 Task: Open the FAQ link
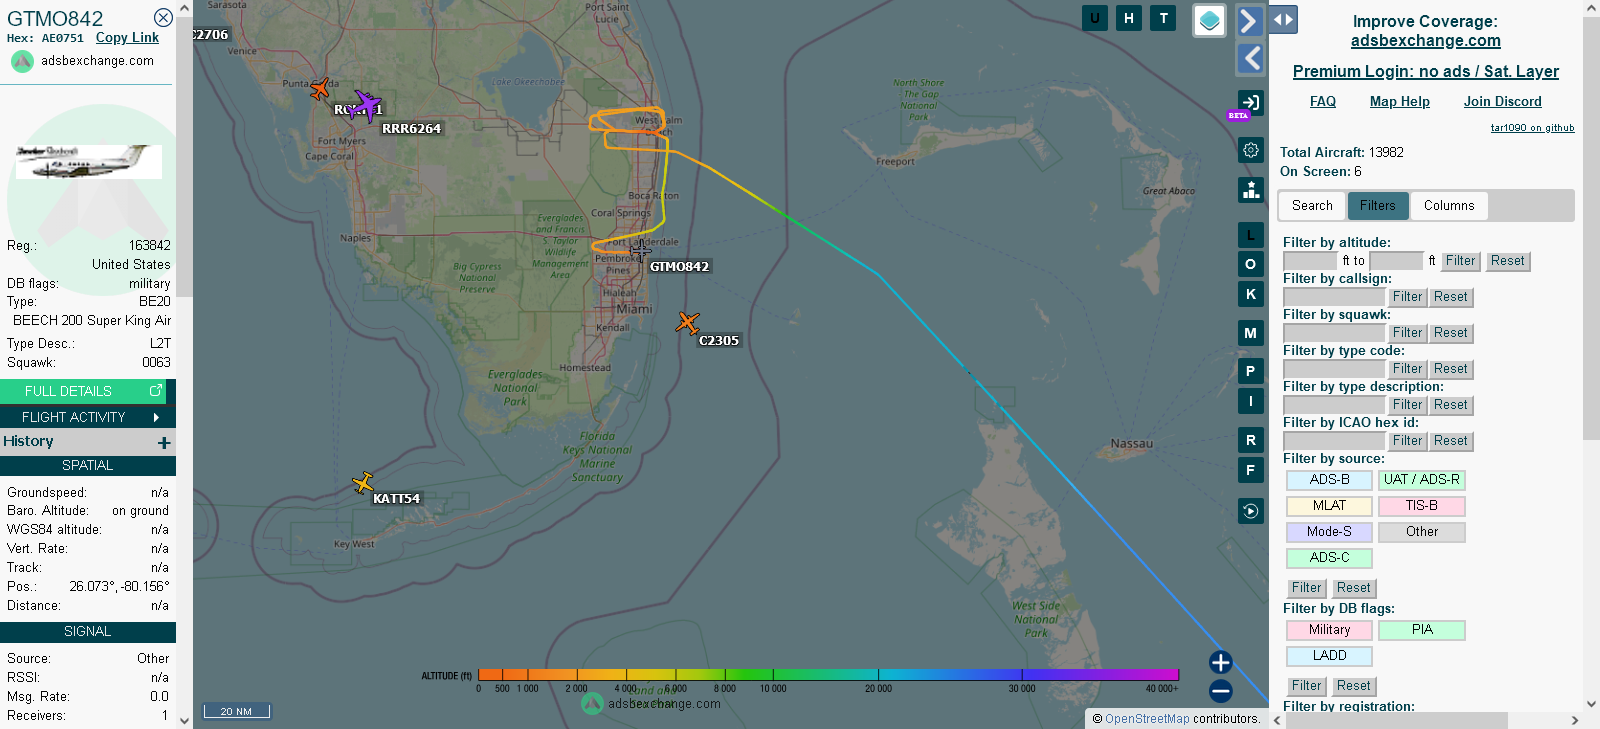1323,101
